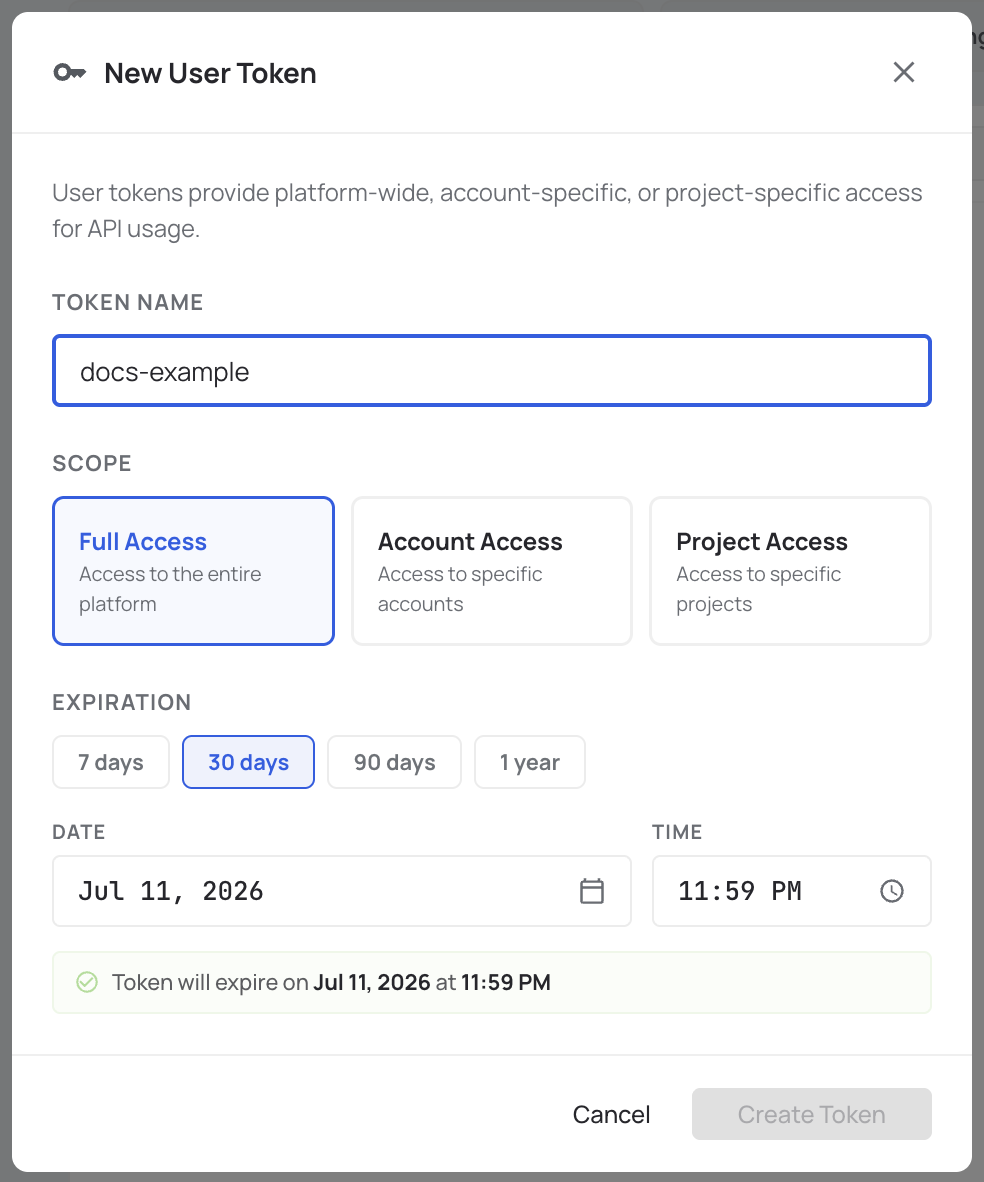This screenshot has width=984, height=1182.
Task: Click the 'User tokens provide platform-wide' description
Action: 487,210
